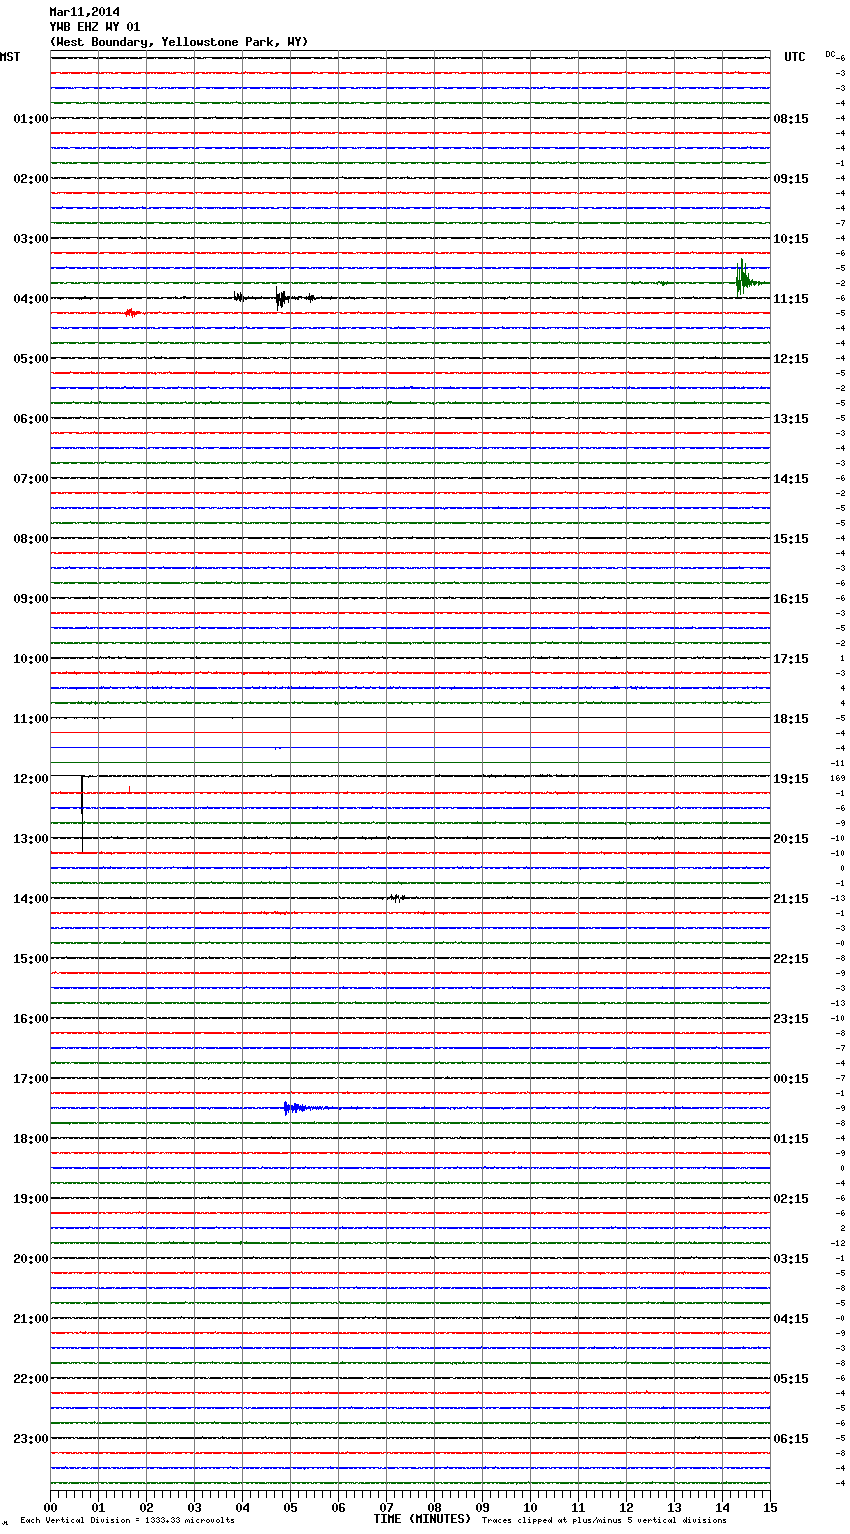Screen dimensions: 850x1534
Task: Select the black seismic burst on the 04:00 trace
Action: coord(281,298)
